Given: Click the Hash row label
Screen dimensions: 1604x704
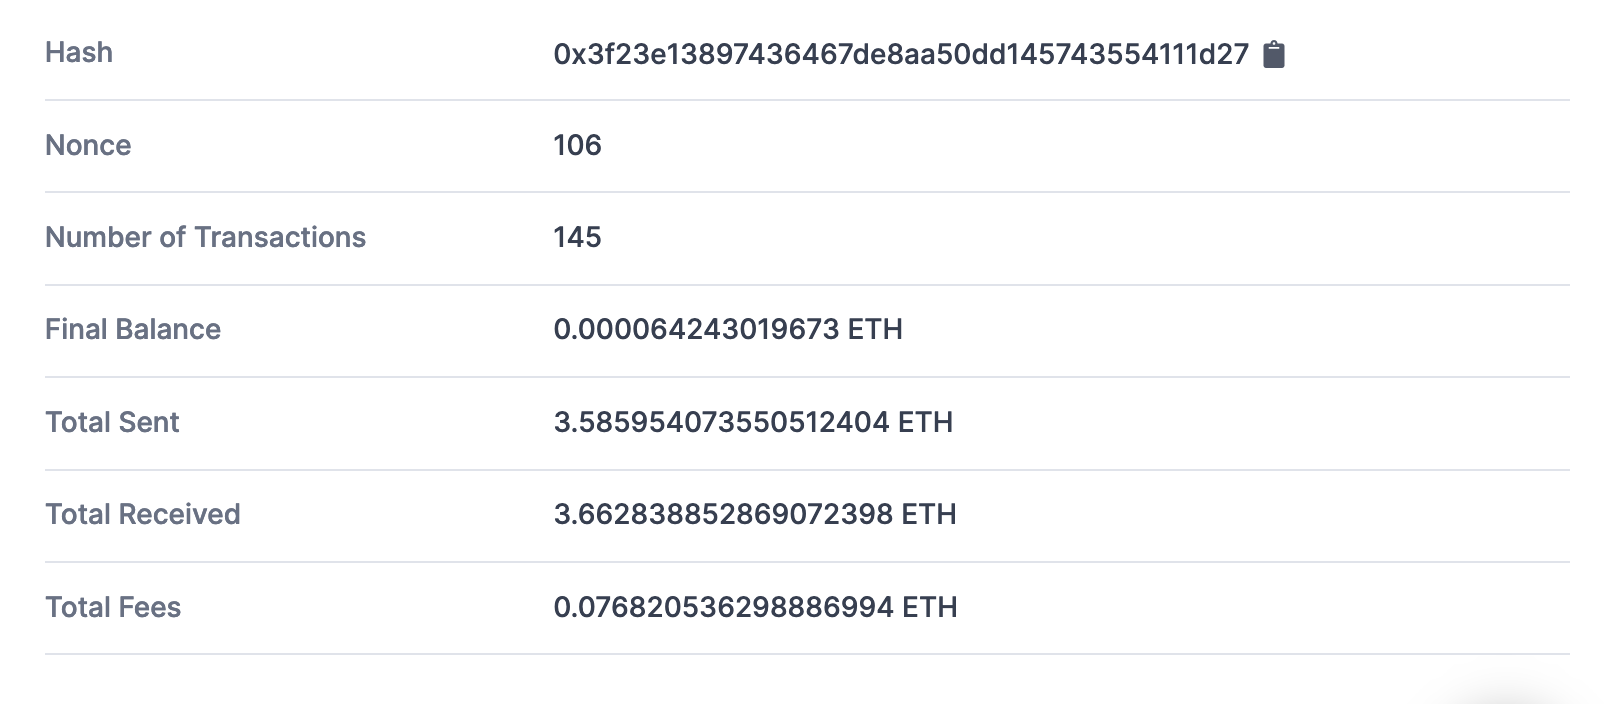Looking at the screenshot, I should (78, 53).
